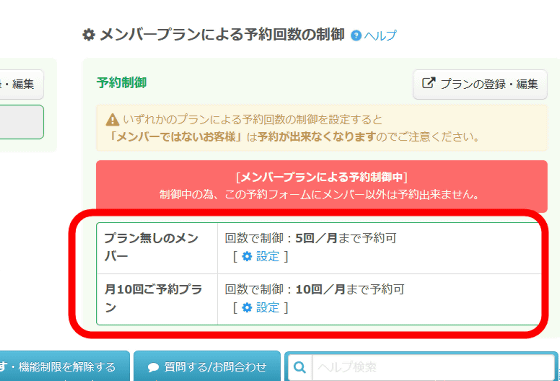Click external-link icon on プランの登録・編集 button
This screenshot has width=560, height=381.
(x=429, y=83)
